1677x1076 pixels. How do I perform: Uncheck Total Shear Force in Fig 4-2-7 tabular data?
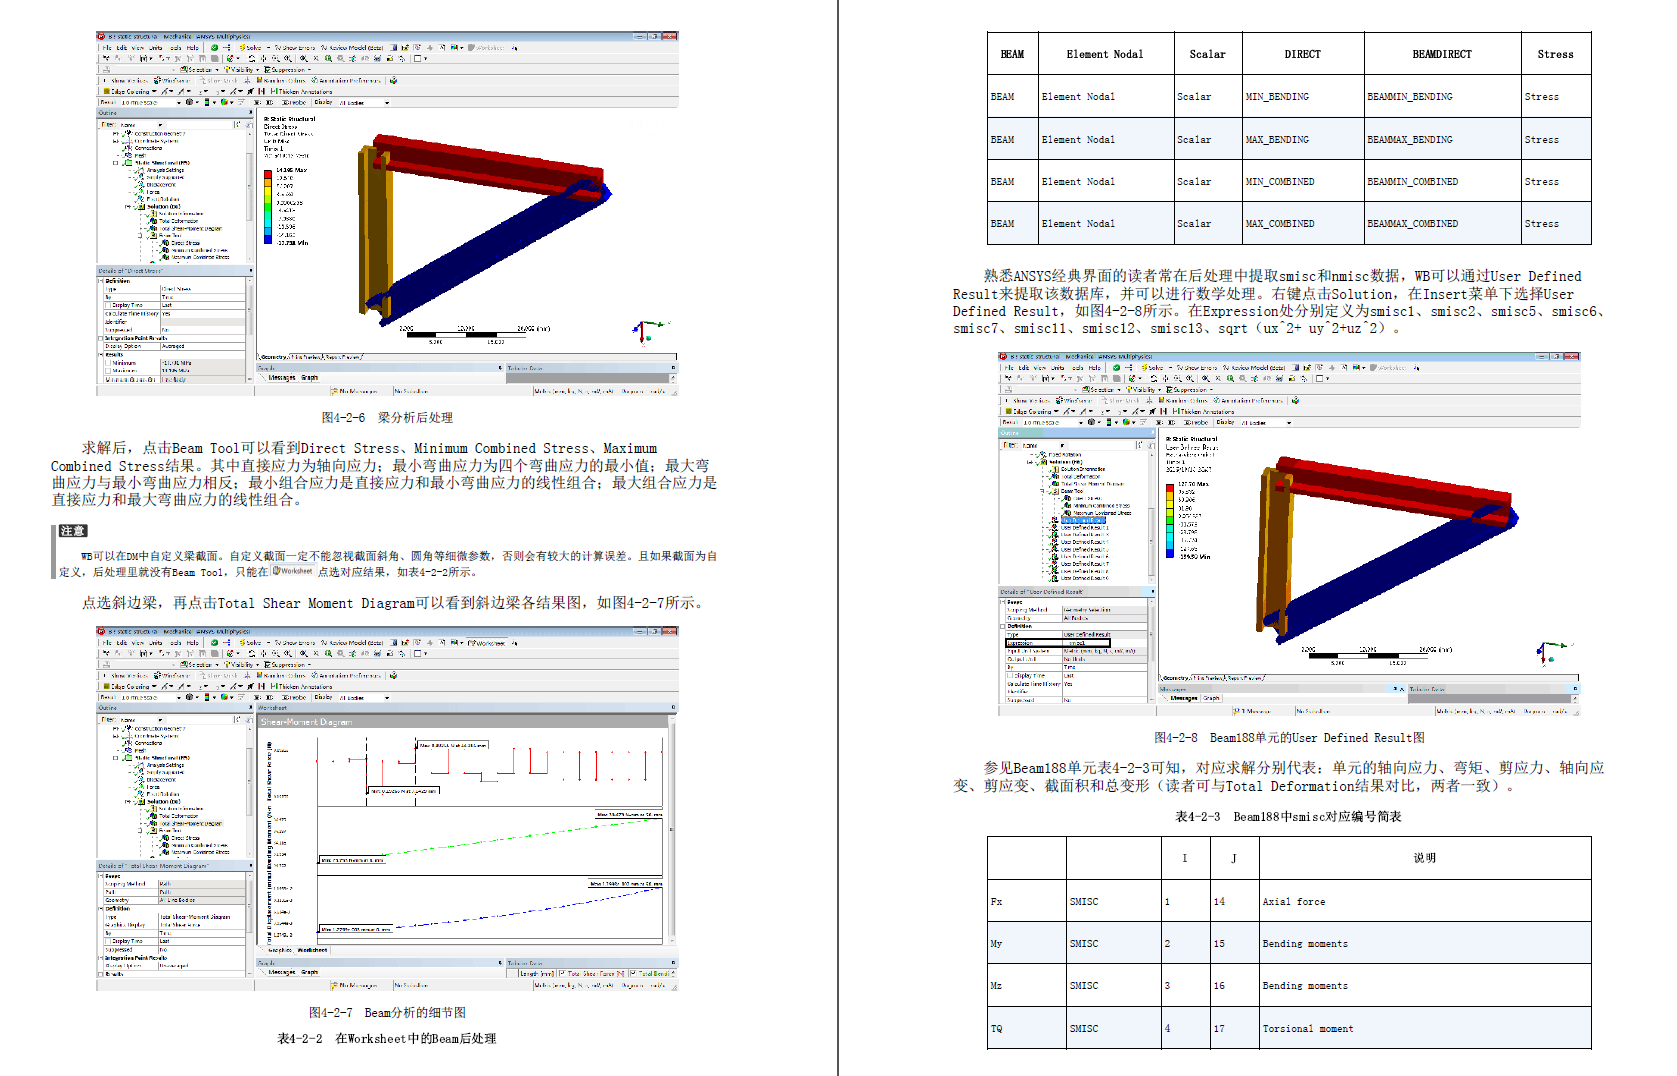pyautogui.click(x=563, y=973)
